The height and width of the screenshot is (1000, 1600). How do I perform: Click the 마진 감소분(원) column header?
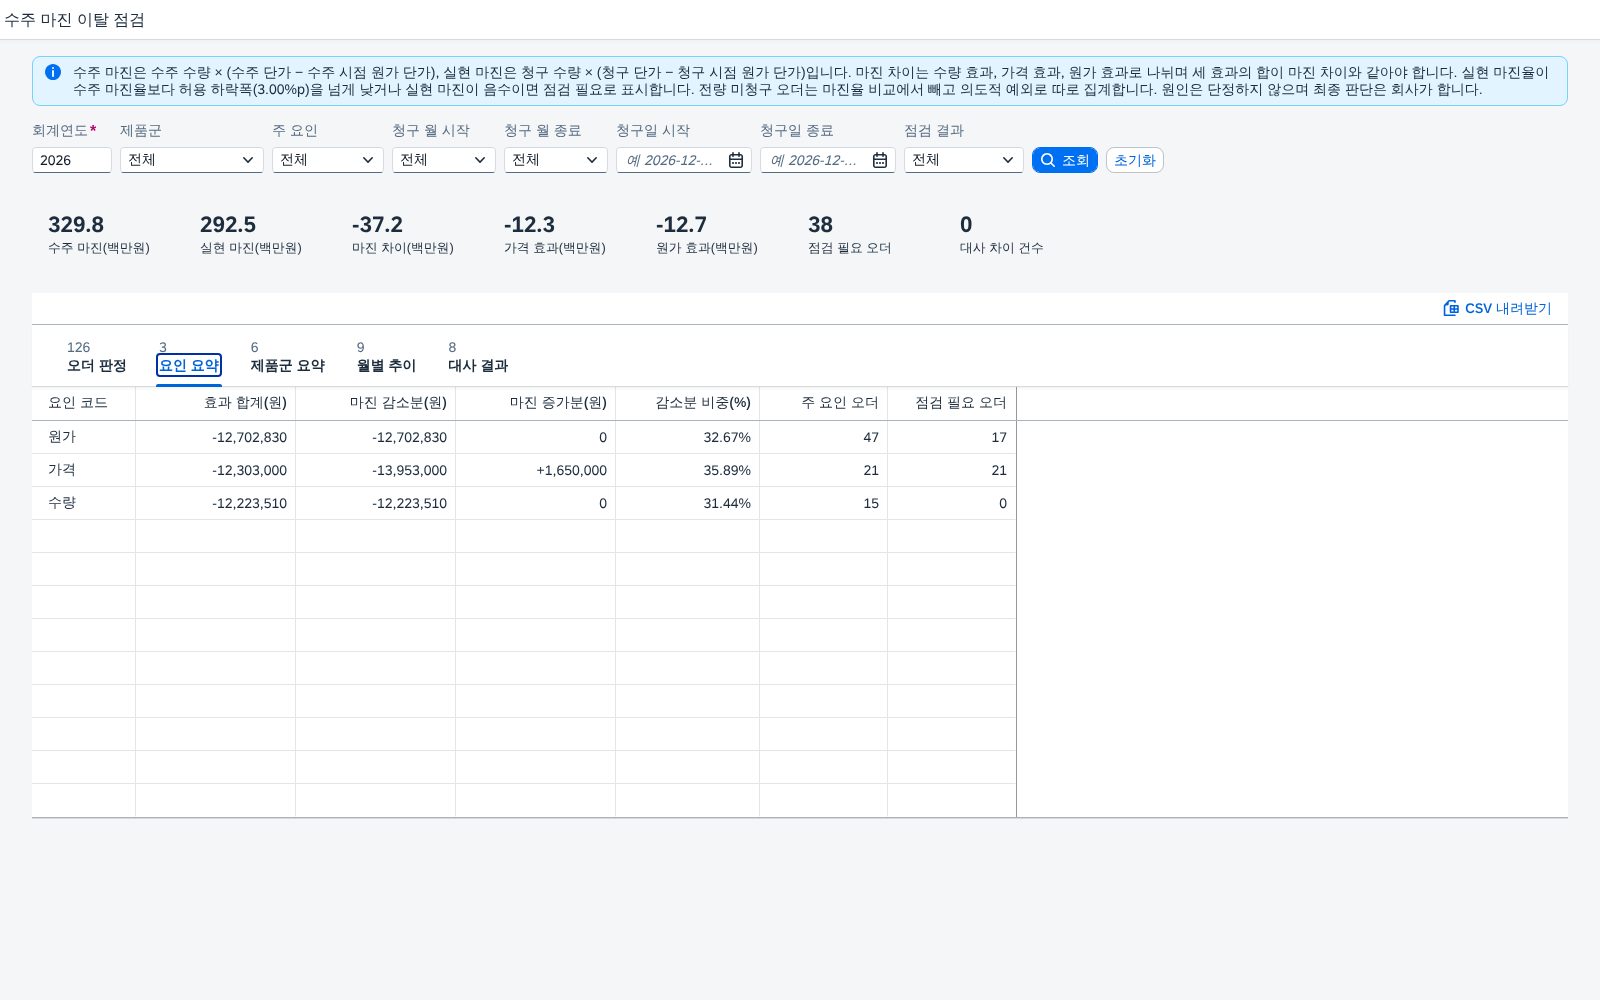(376, 403)
